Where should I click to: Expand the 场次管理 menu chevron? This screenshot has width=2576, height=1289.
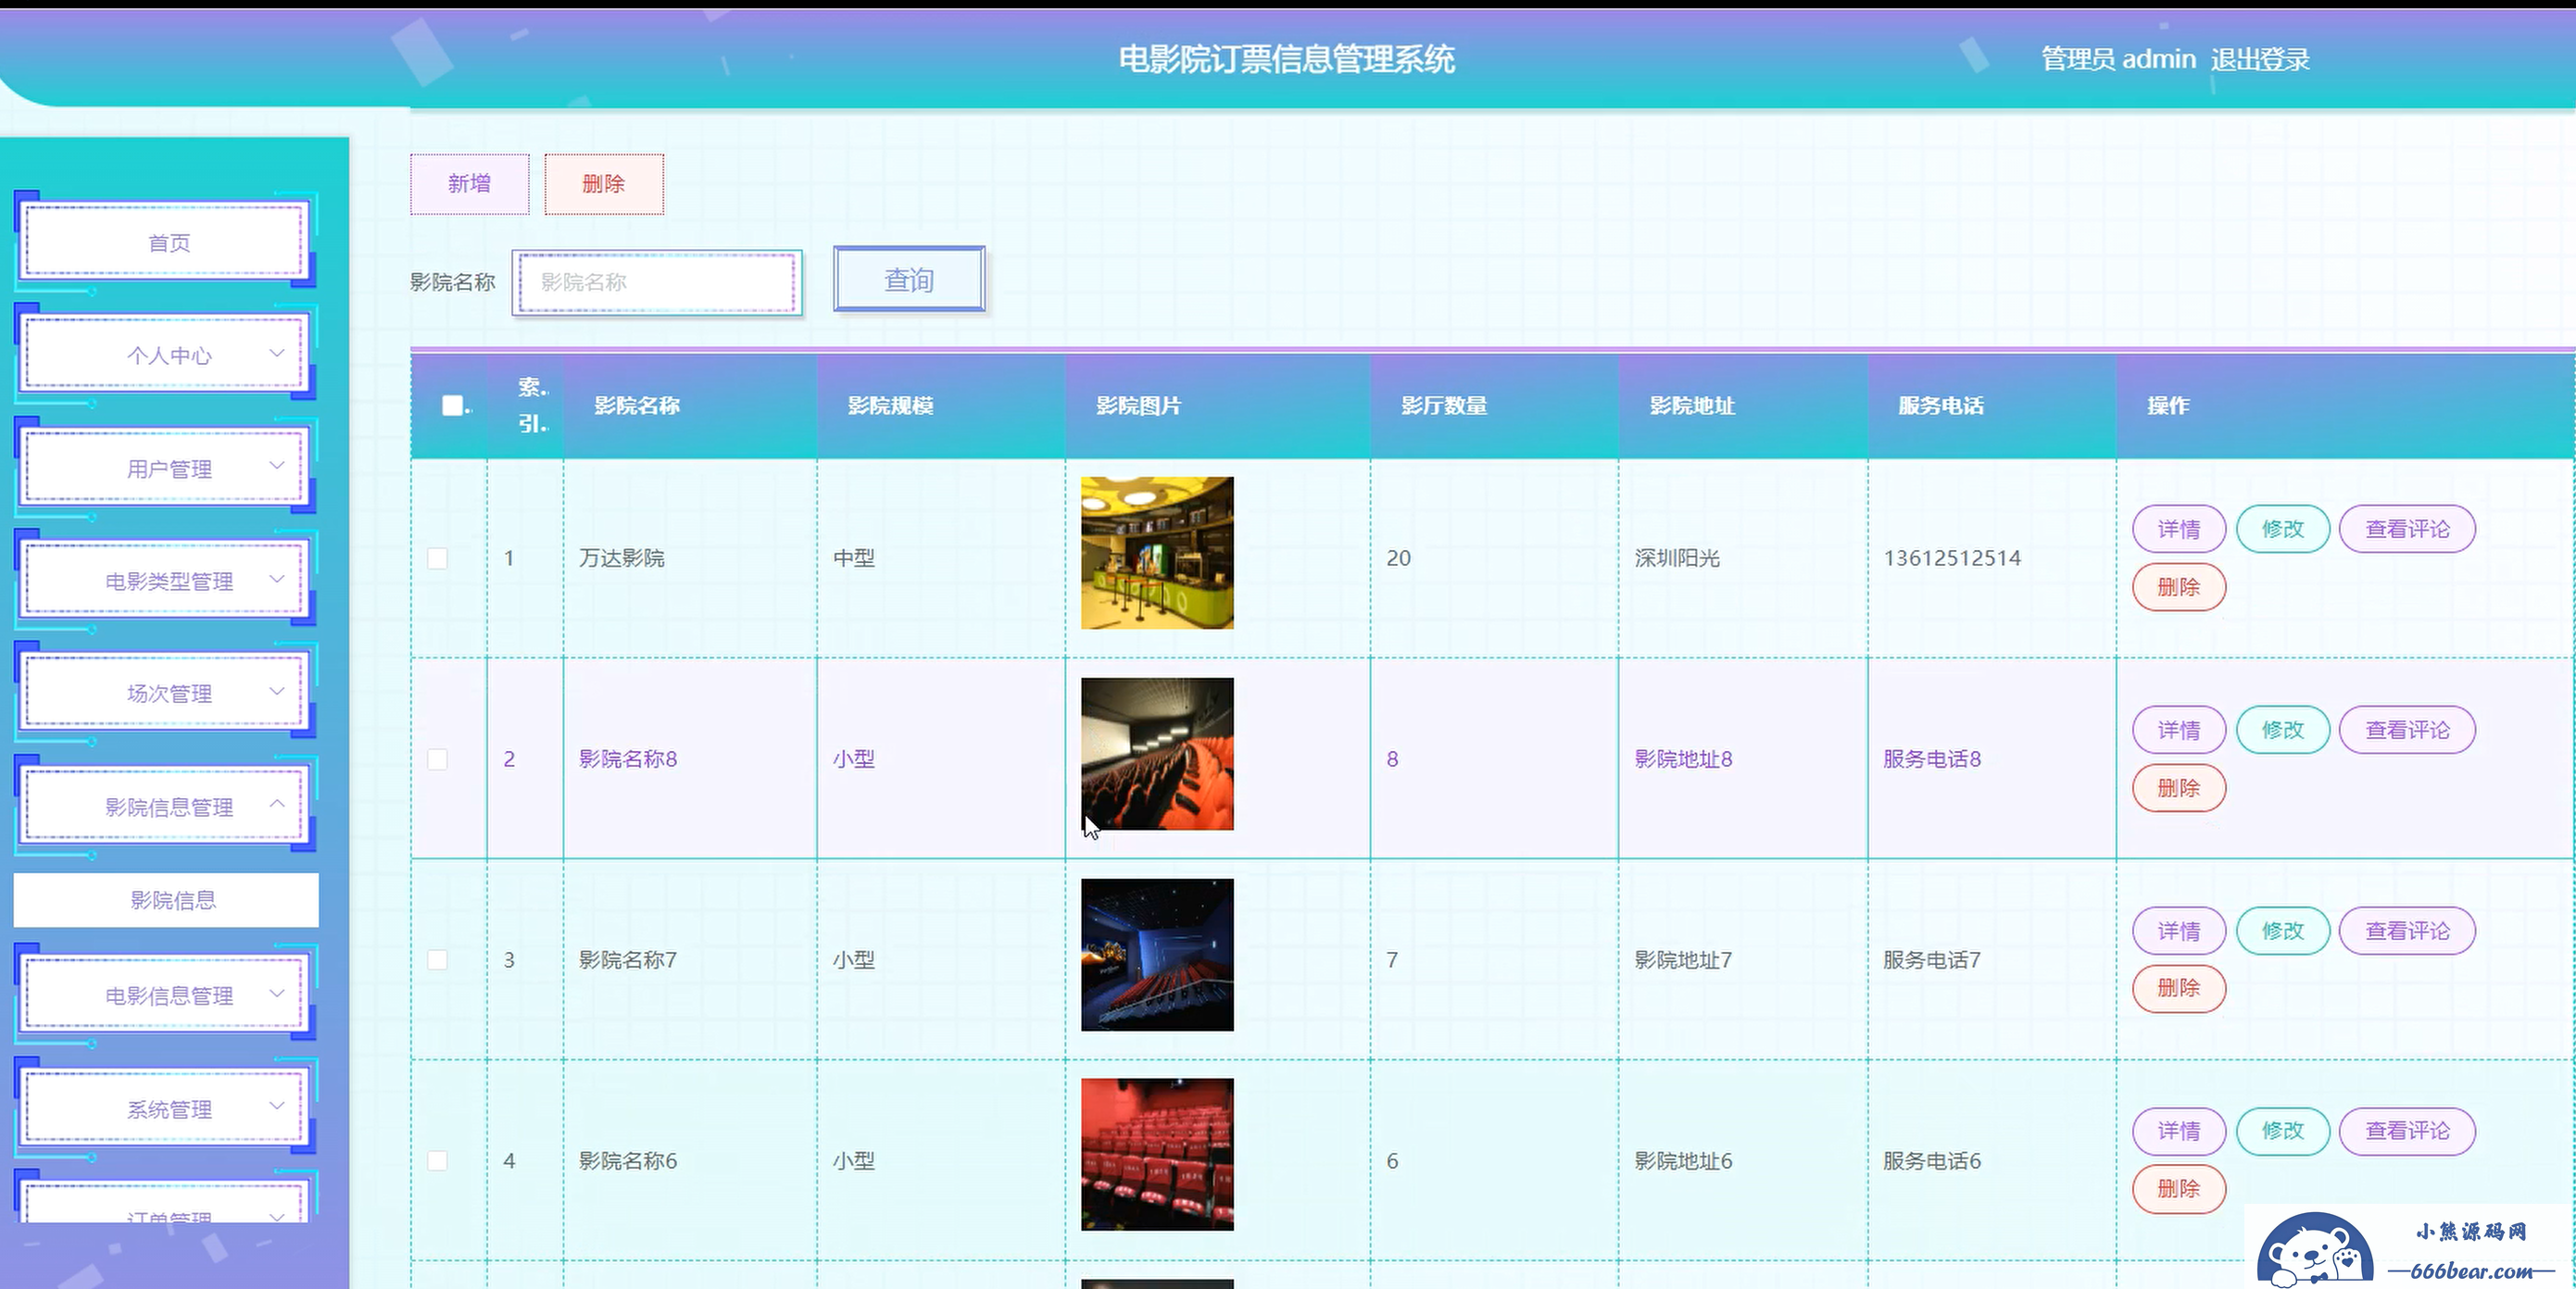pyautogui.click(x=277, y=692)
